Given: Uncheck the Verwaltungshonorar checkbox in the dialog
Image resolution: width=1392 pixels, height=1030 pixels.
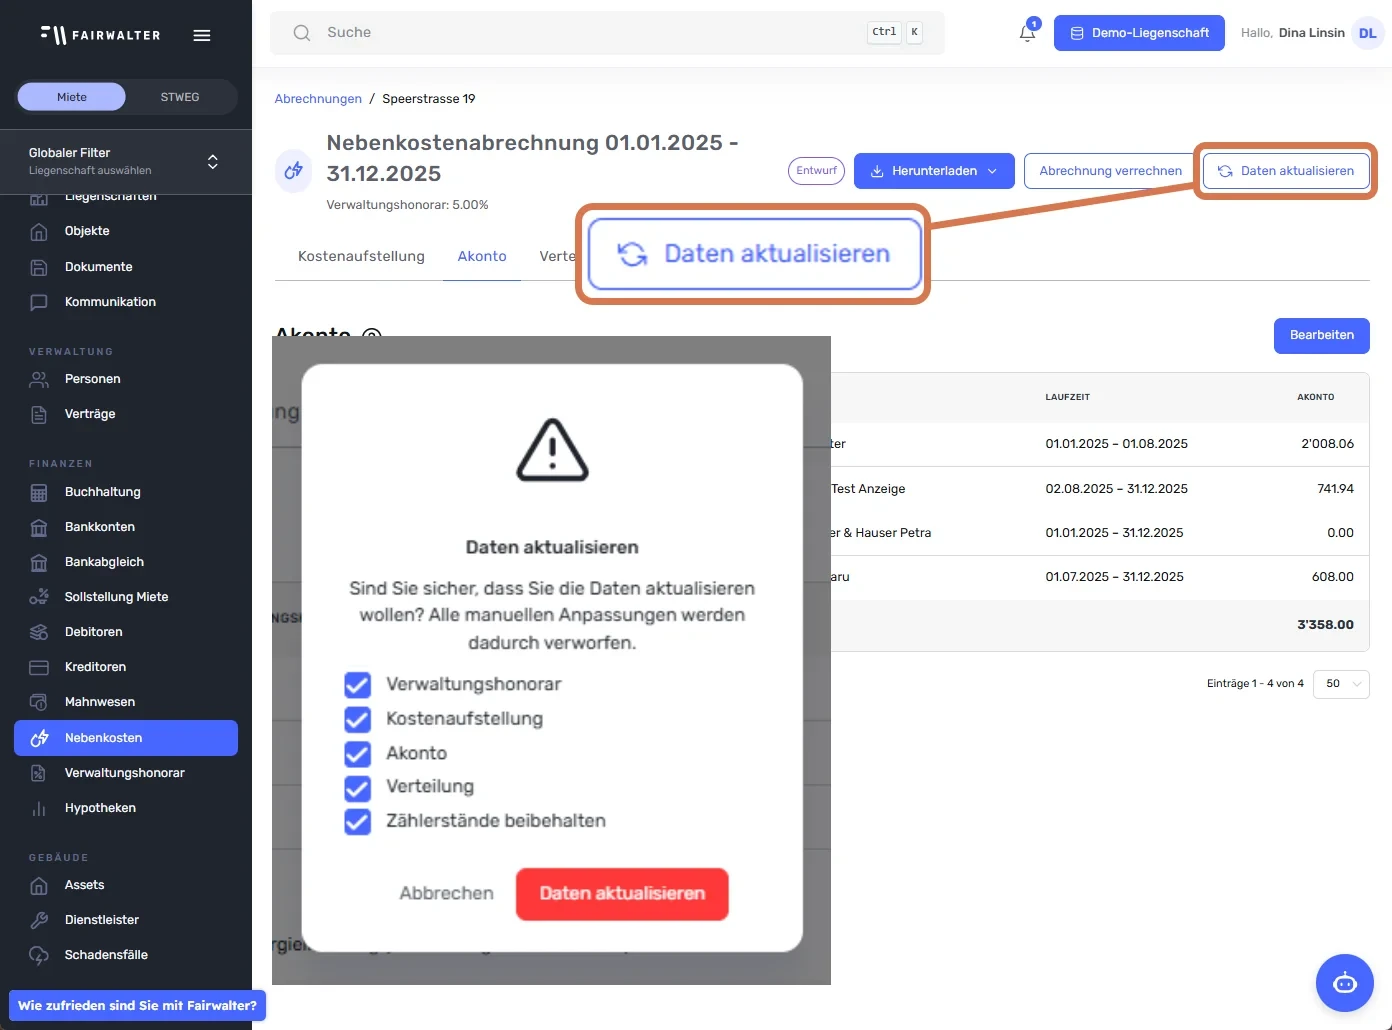Looking at the screenshot, I should pos(357,684).
